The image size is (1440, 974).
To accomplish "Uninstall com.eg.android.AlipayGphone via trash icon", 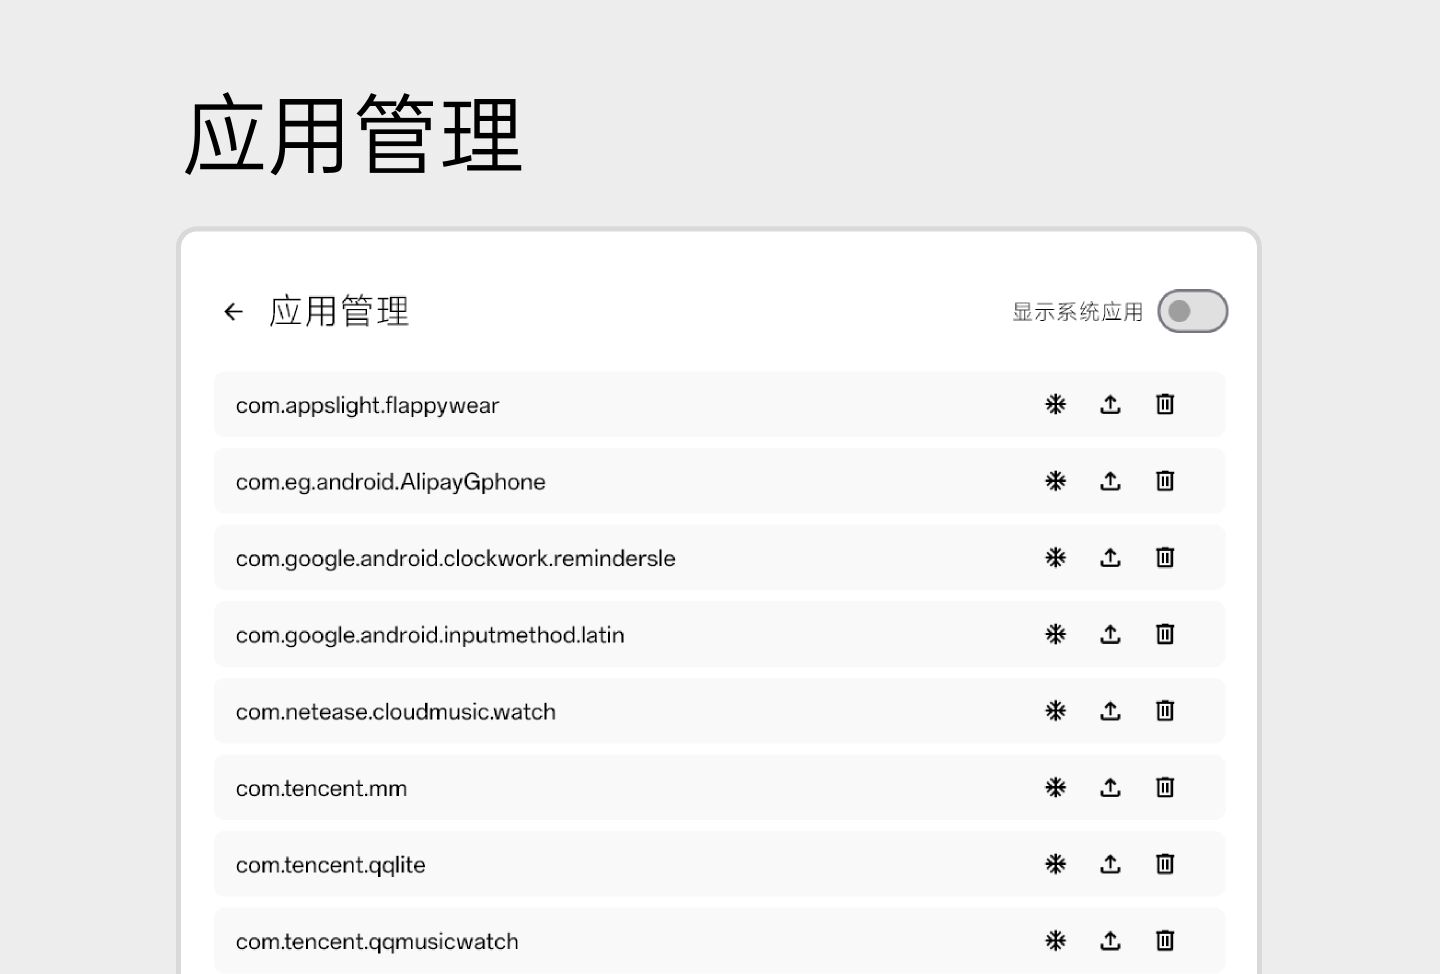I will [1165, 481].
